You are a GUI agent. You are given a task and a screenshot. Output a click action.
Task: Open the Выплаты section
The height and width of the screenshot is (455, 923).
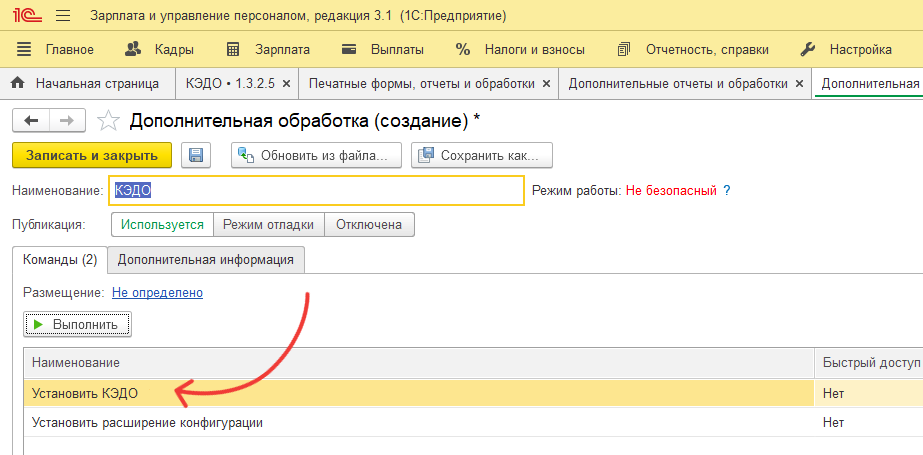(383, 50)
